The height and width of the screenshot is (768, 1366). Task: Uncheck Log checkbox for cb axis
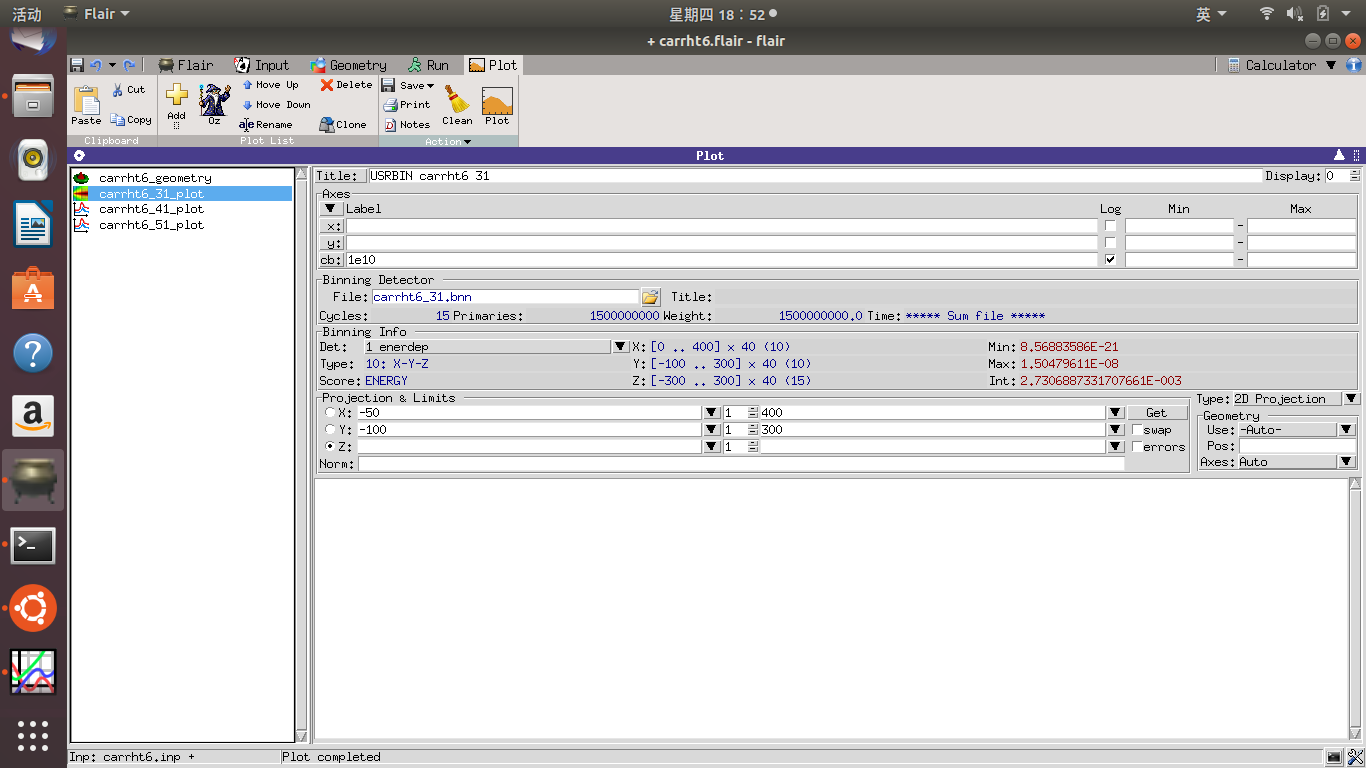(1110, 260)
